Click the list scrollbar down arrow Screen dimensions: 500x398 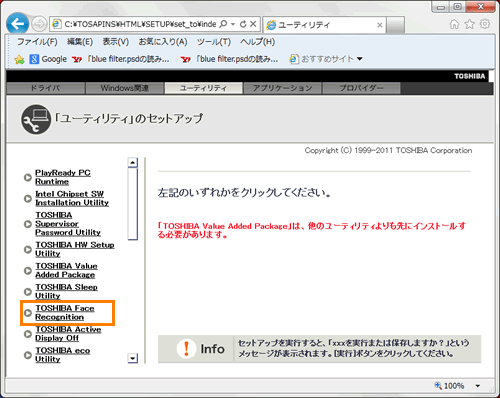click(x=133, y=358)
